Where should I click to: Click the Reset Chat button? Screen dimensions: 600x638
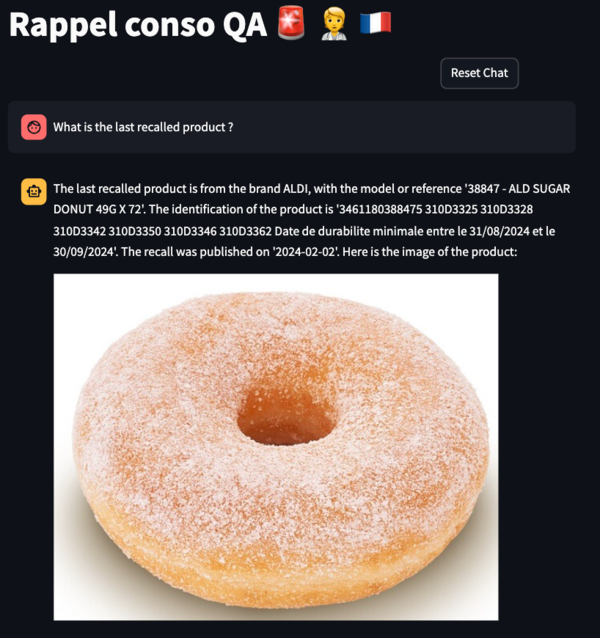(x=479, y=73)
